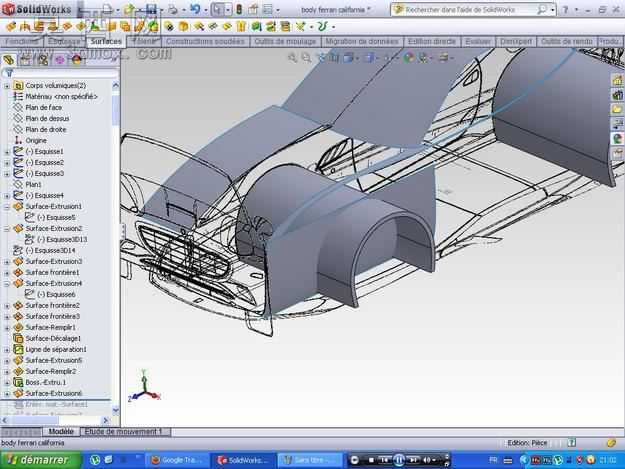Click the feature tree down scroll arrow
625x469 pixels.
(x=116, y=409)
